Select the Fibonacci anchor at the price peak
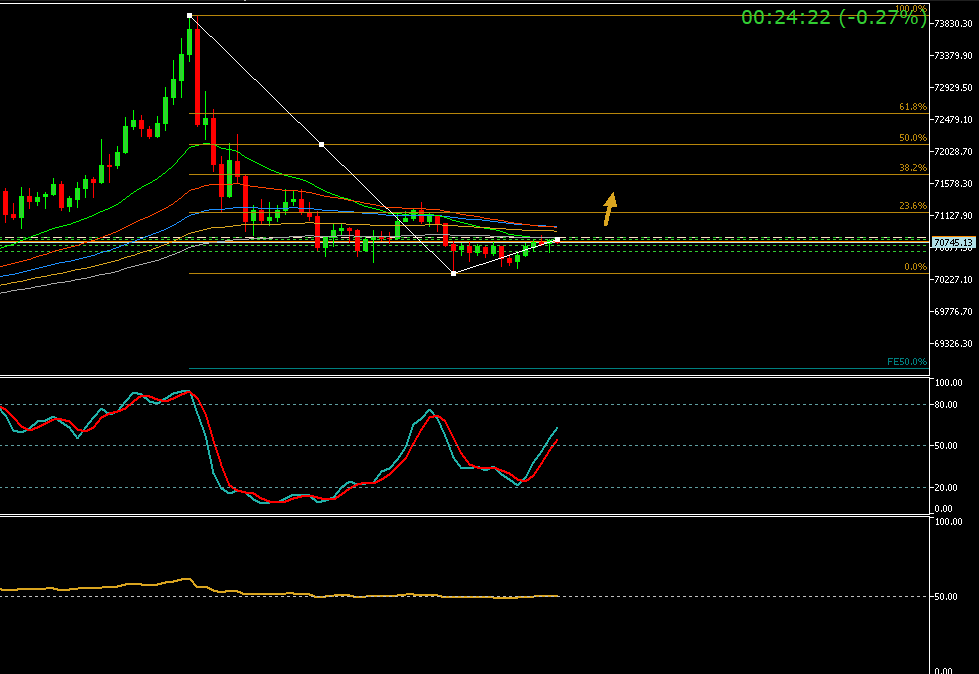 coord(190,15)
